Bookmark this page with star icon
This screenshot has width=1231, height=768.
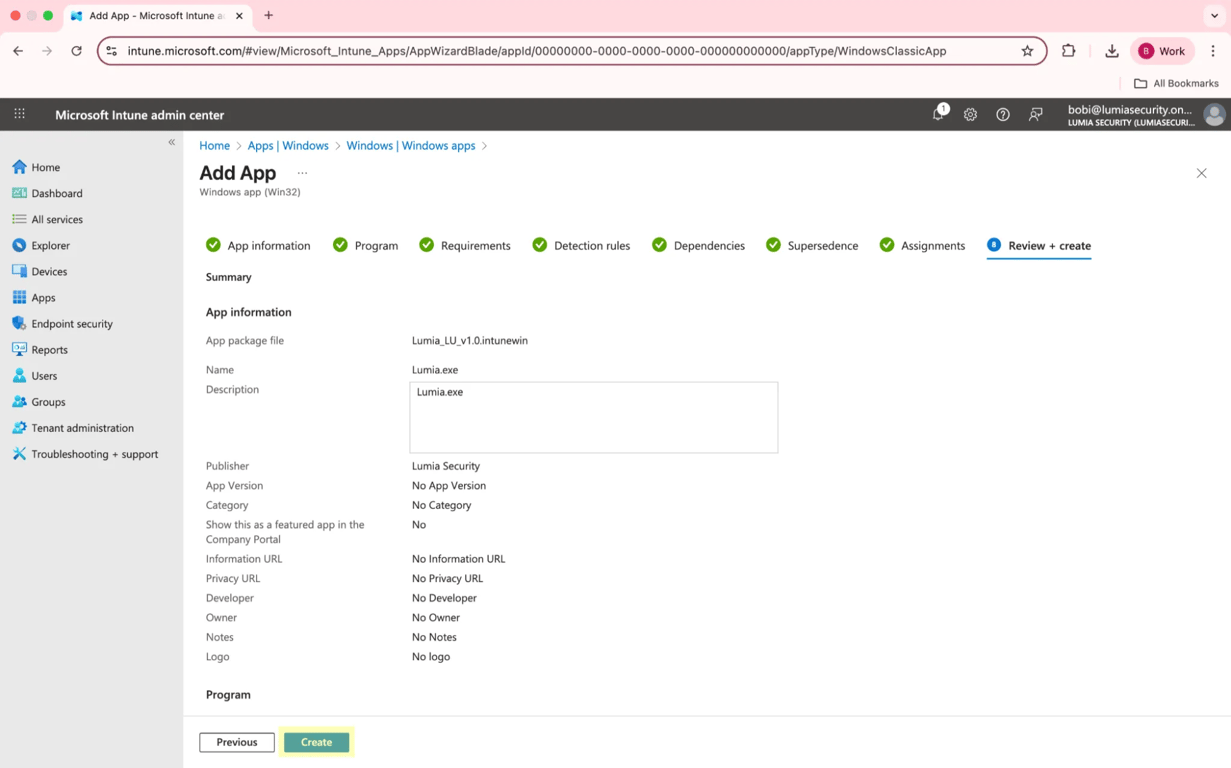(x=1027, y=51)
